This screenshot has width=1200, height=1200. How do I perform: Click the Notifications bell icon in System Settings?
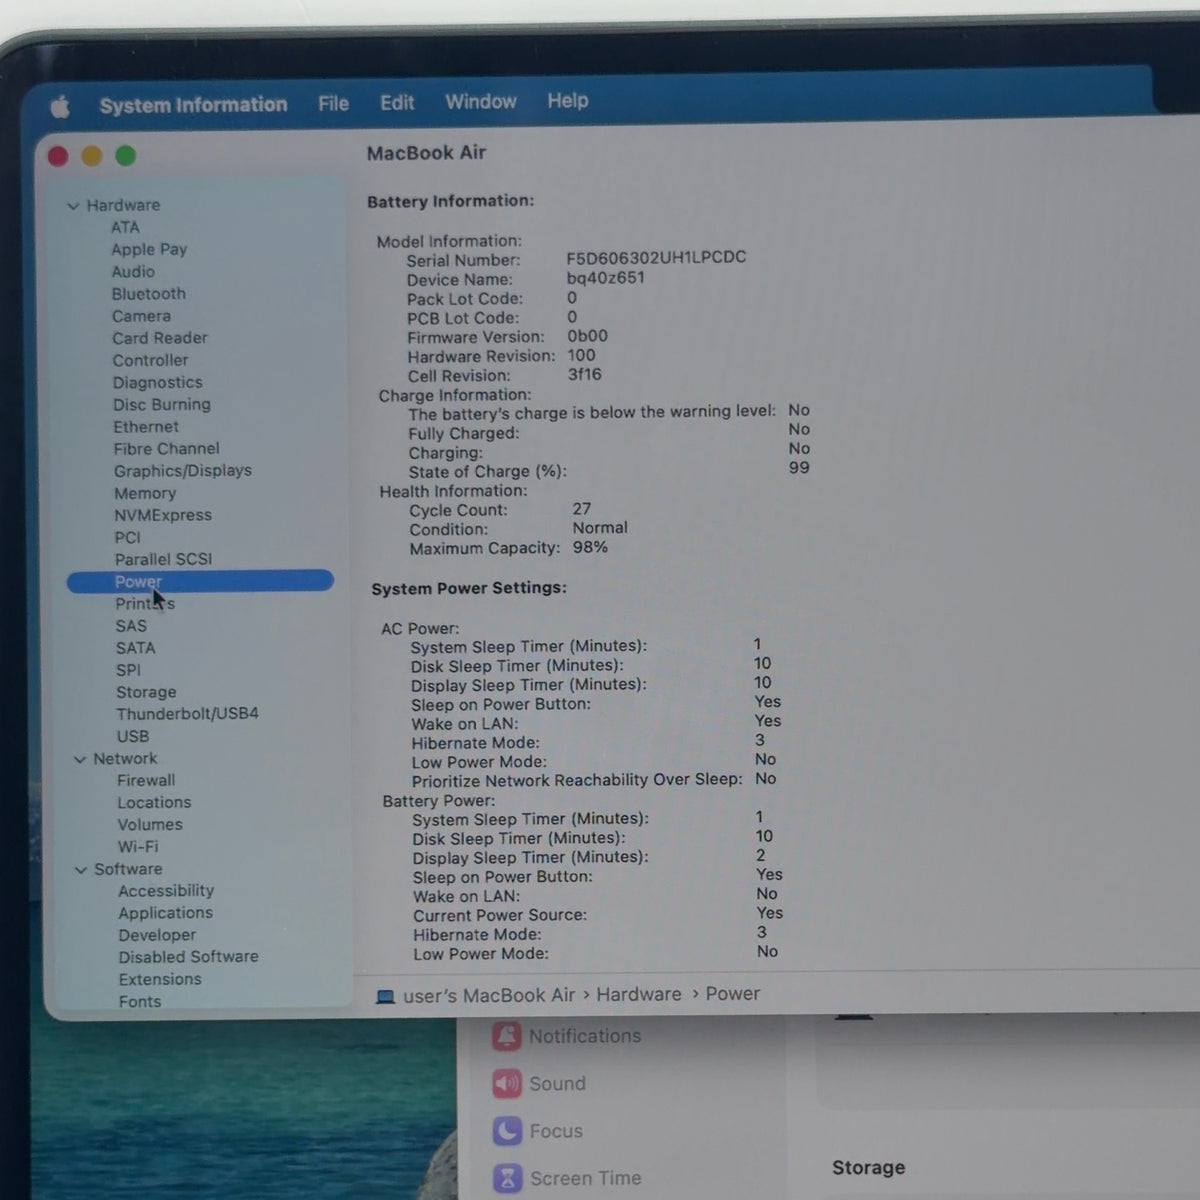[506, 1036]
